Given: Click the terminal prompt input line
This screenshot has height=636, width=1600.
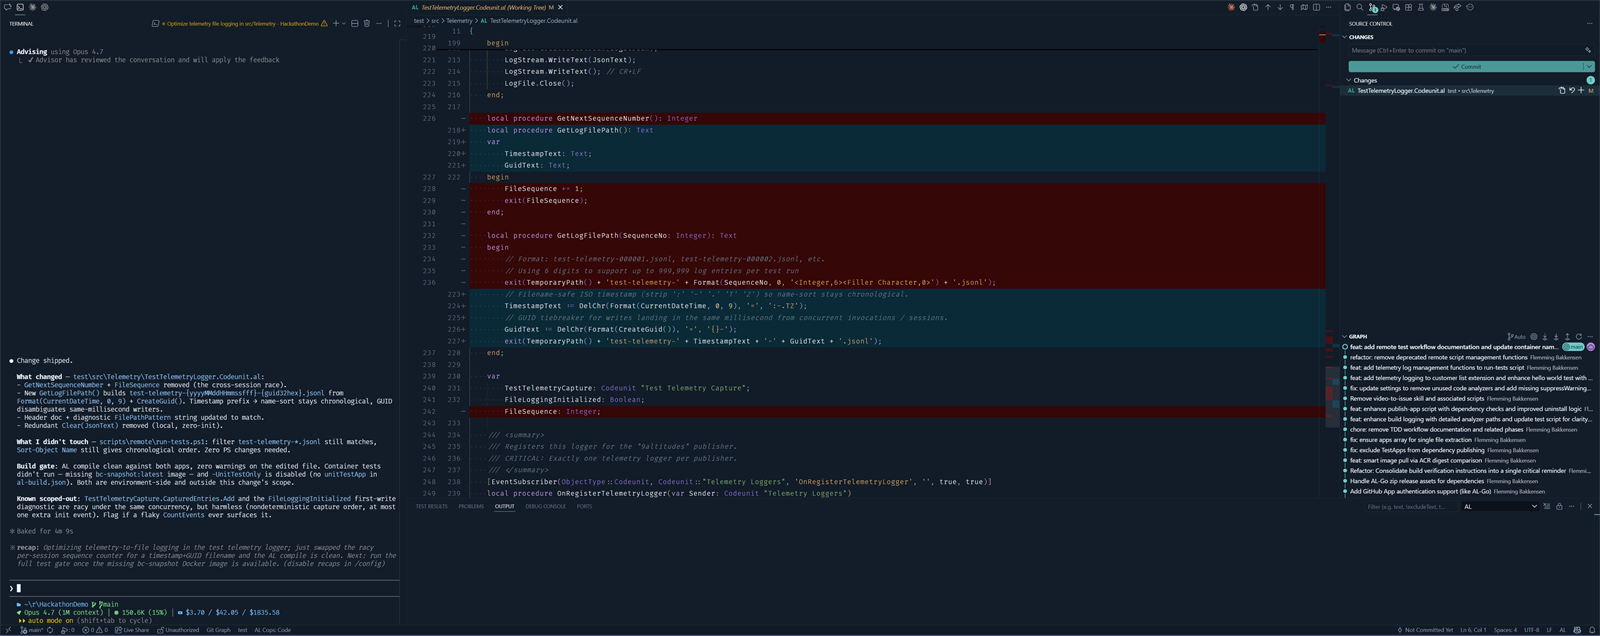Looking at the screenshot, I should 205,588.
